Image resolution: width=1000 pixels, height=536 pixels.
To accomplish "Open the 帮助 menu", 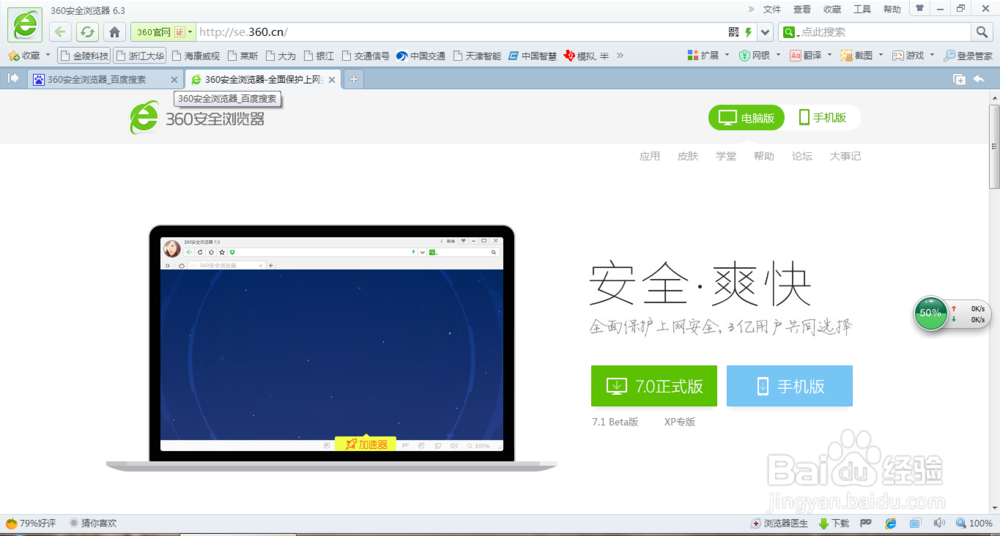I will tap(892, 9).
